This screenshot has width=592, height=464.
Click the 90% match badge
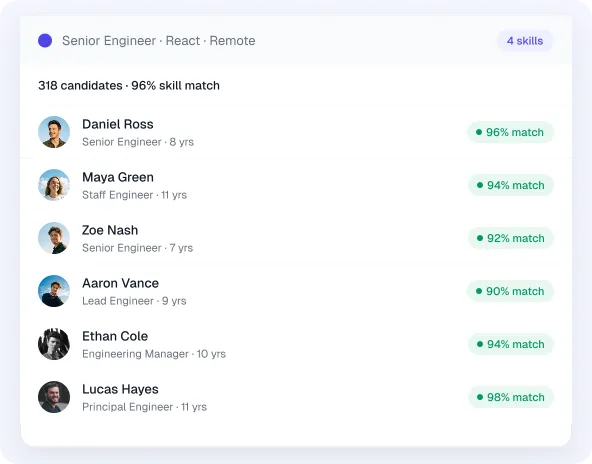(510, 291)
